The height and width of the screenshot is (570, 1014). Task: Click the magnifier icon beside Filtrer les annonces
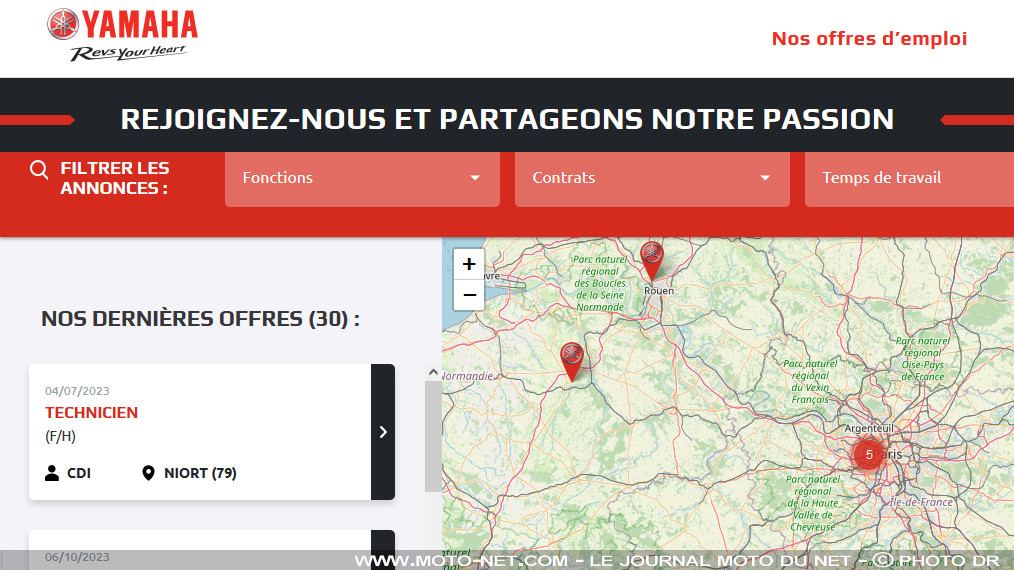[39, 170]
